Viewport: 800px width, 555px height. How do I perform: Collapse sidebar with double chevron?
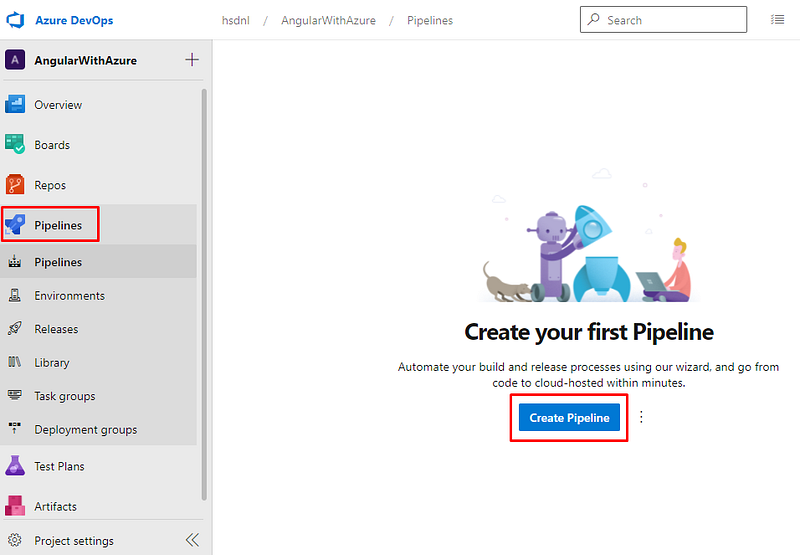coord(192,540)
